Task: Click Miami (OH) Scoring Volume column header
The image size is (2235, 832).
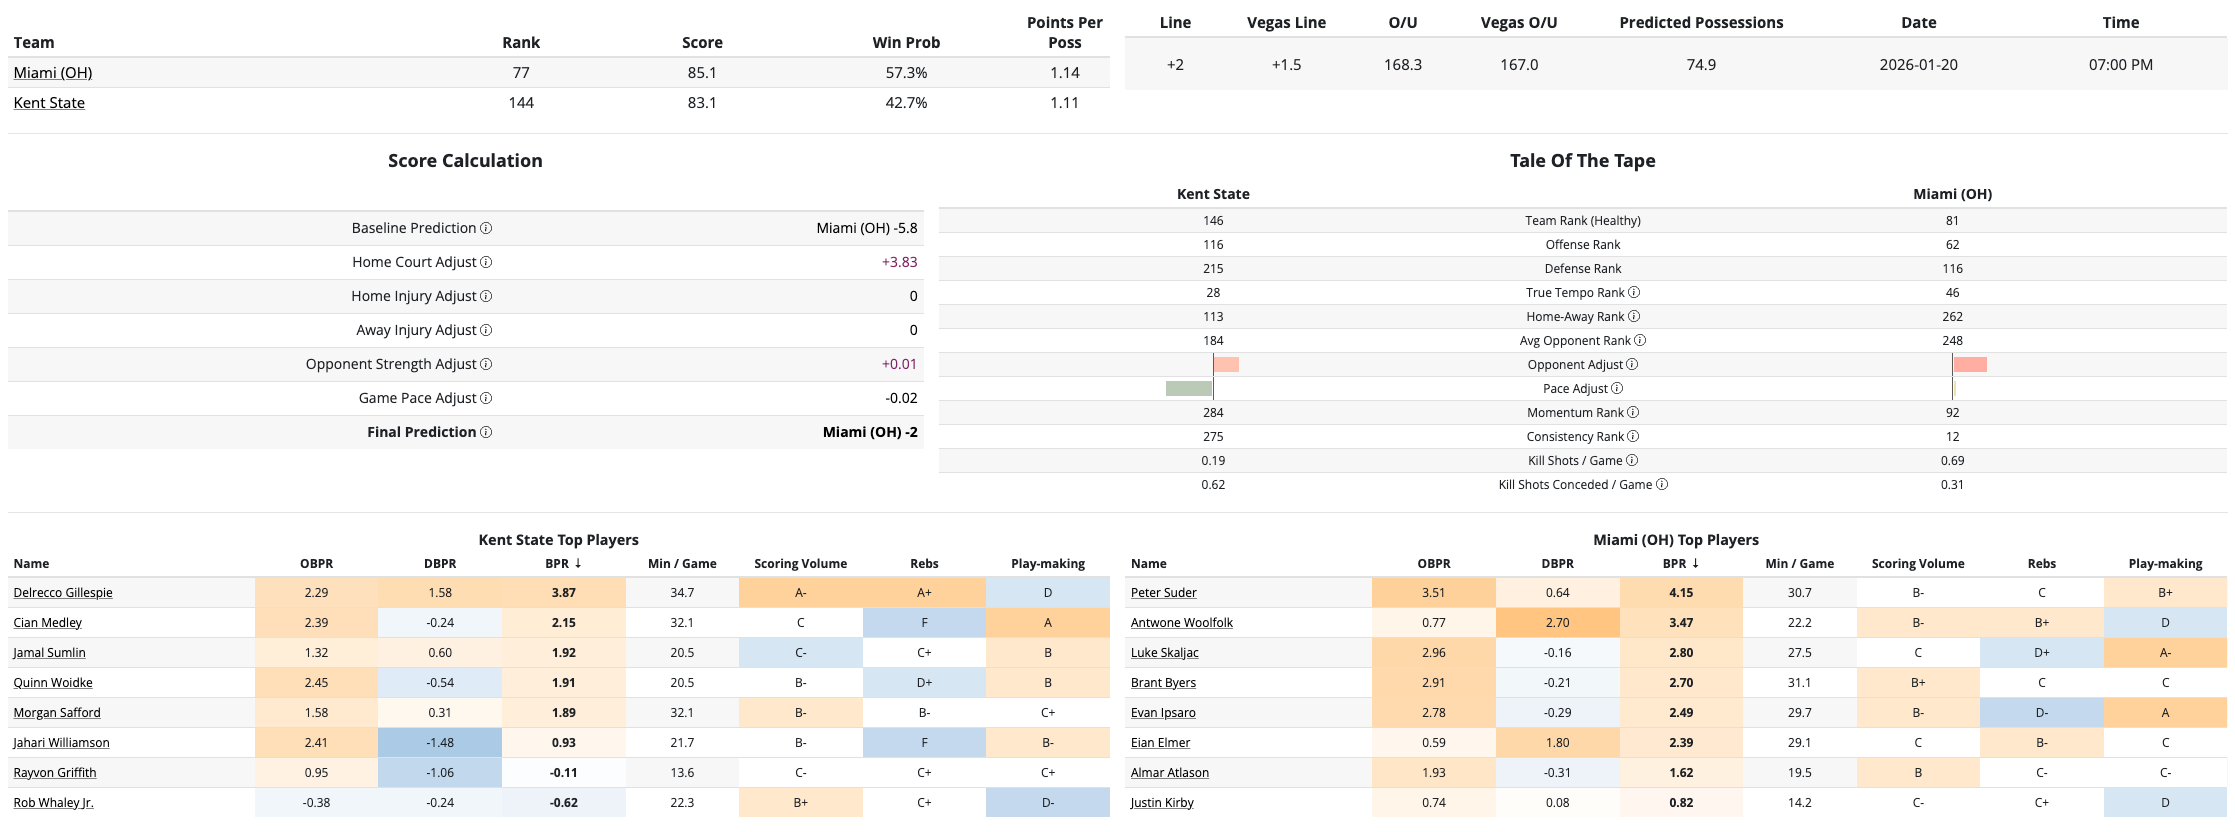Action: tap(1917, 564)
